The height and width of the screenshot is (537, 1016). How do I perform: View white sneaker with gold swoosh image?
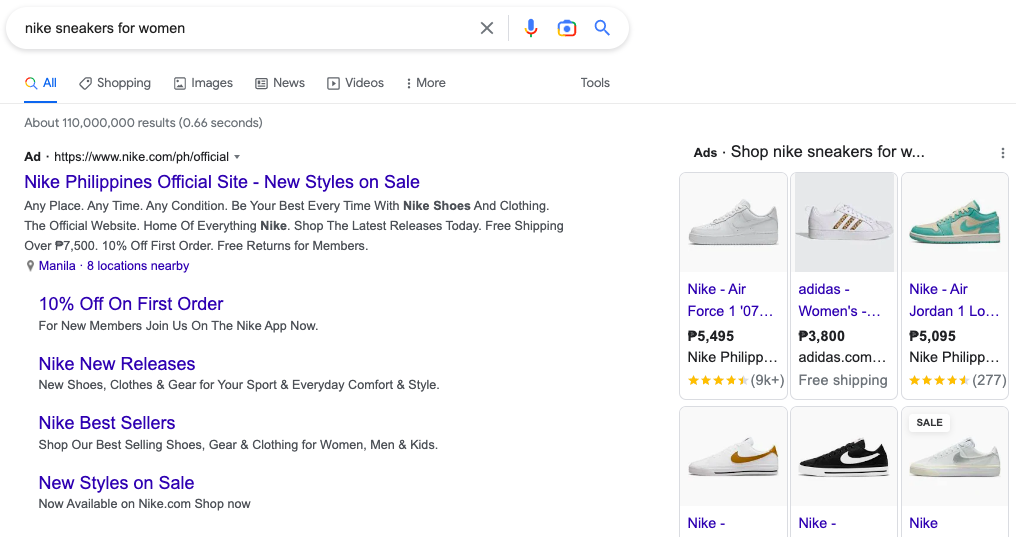[733, 458]
